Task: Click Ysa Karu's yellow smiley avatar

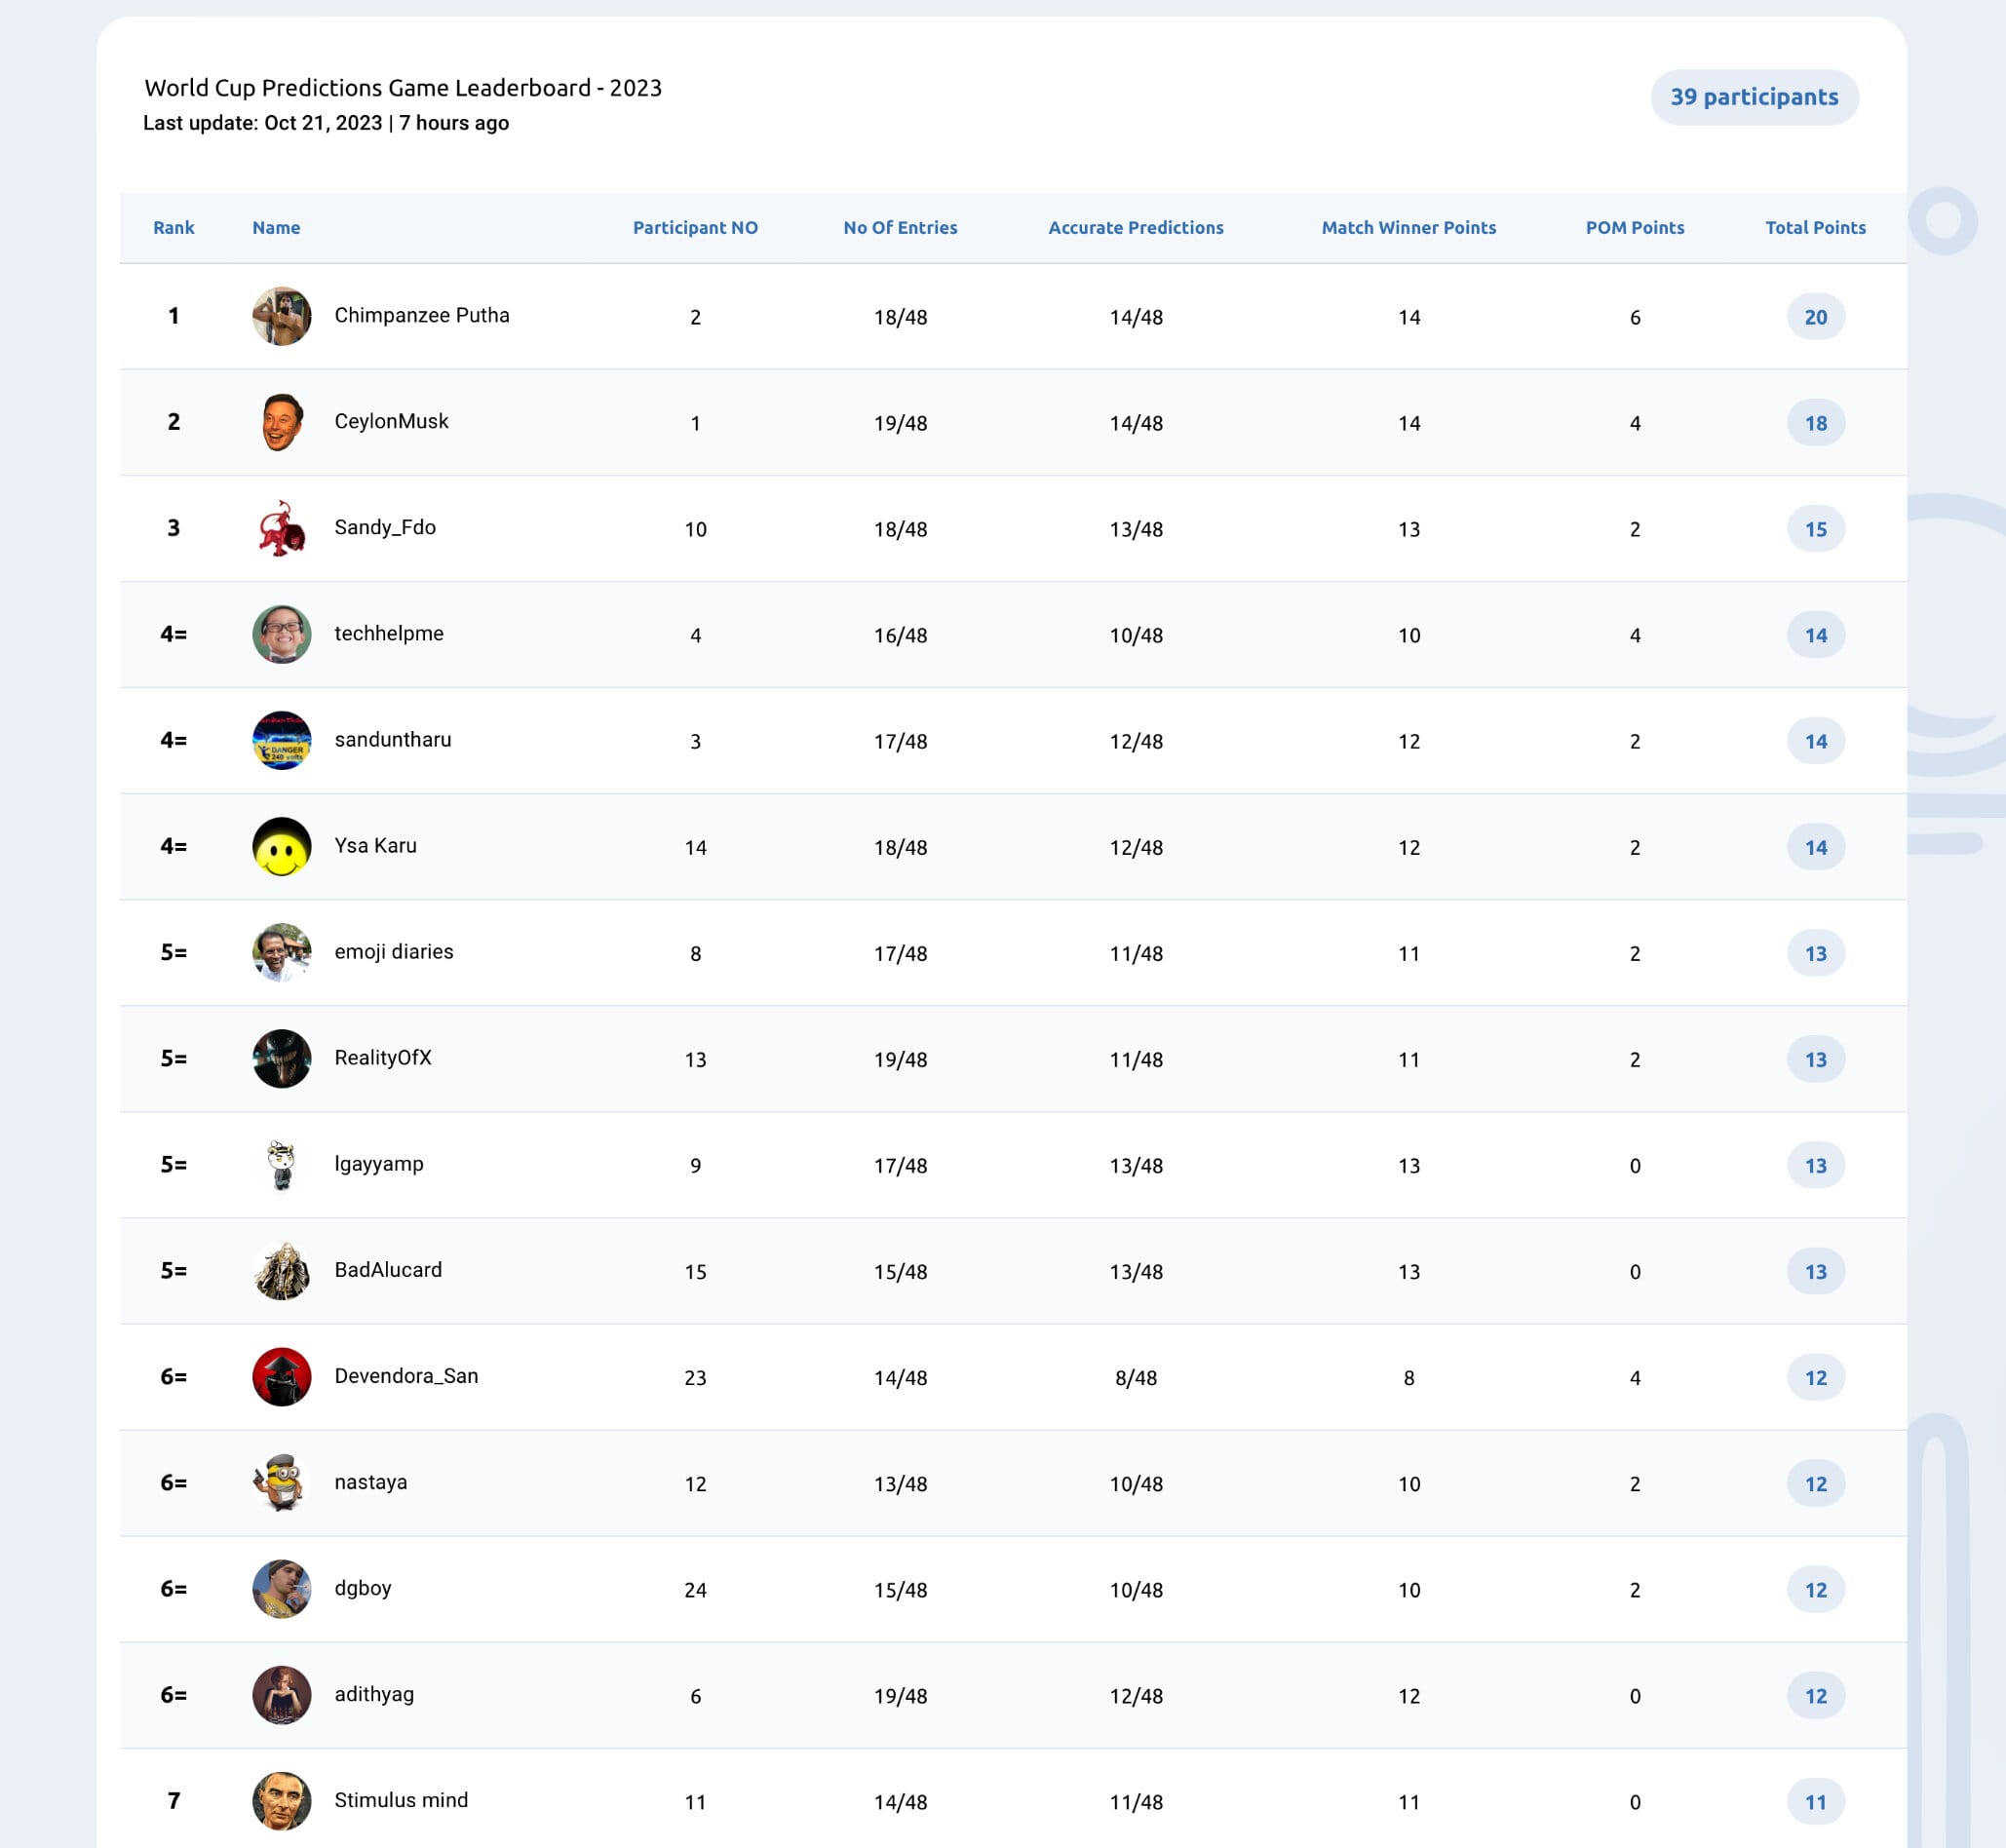Action: point(282,846)
